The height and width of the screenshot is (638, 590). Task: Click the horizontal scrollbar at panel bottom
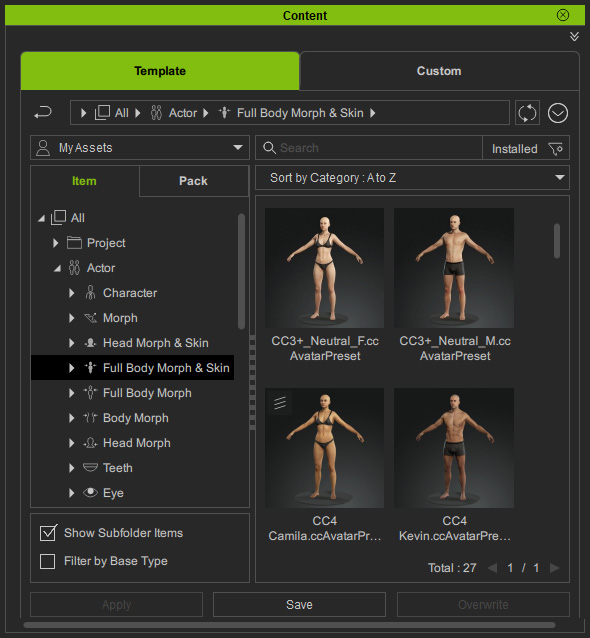click(x=289, y=625)
